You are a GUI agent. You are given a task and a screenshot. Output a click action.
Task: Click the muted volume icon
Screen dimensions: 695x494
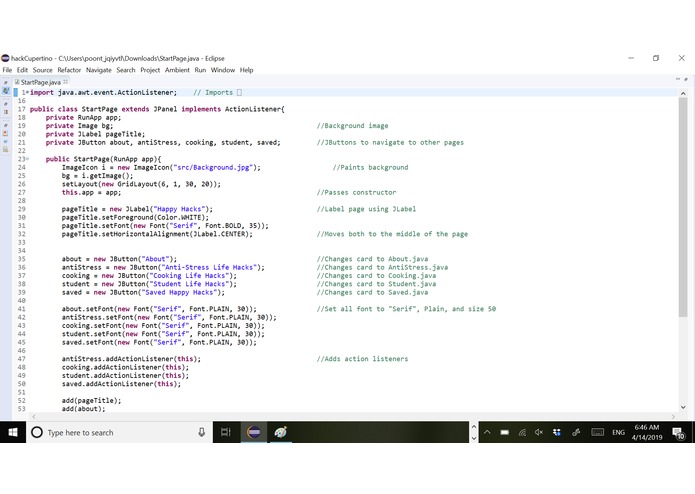pos(539,432)
